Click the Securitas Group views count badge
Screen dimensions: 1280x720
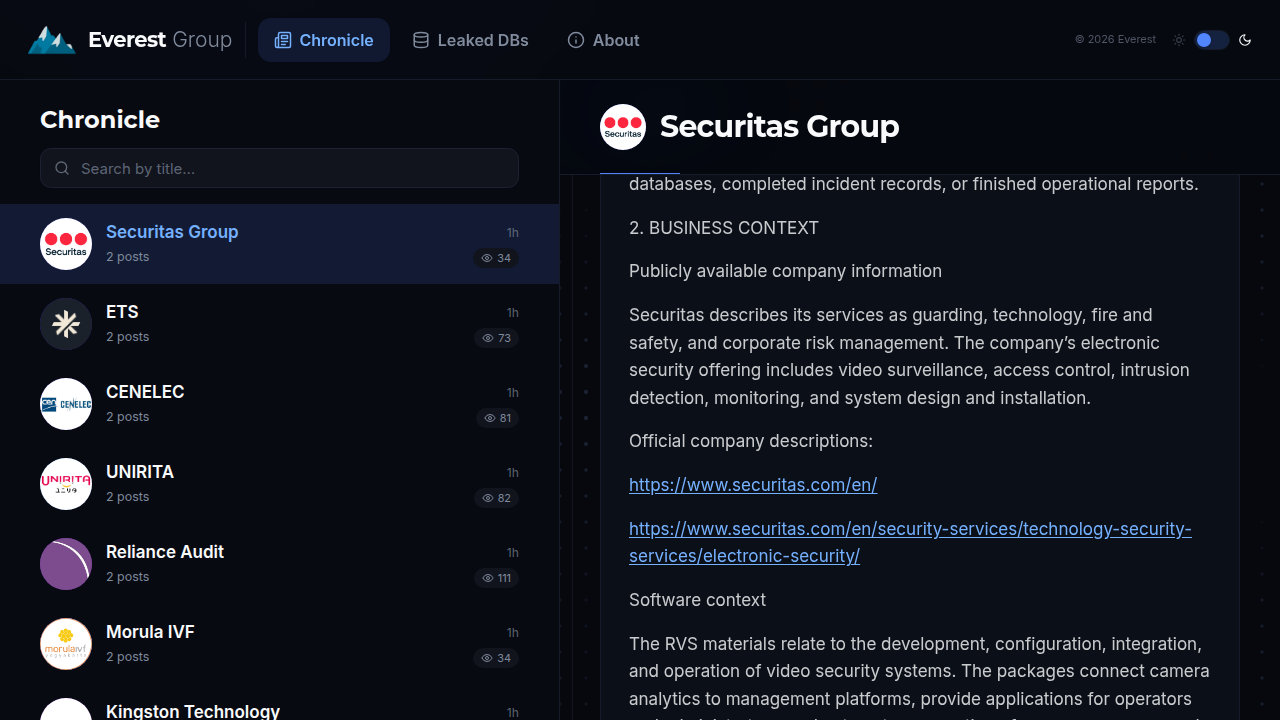(x=496, y=258)
